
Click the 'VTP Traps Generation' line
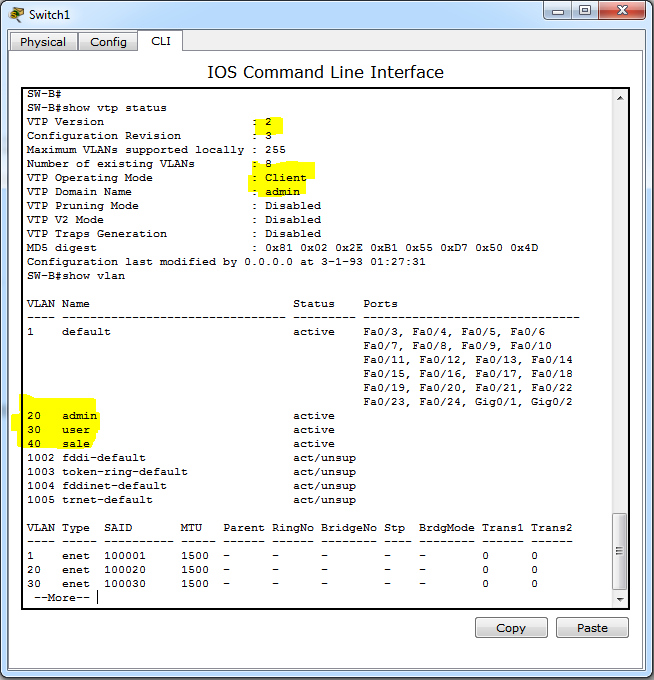174,234
